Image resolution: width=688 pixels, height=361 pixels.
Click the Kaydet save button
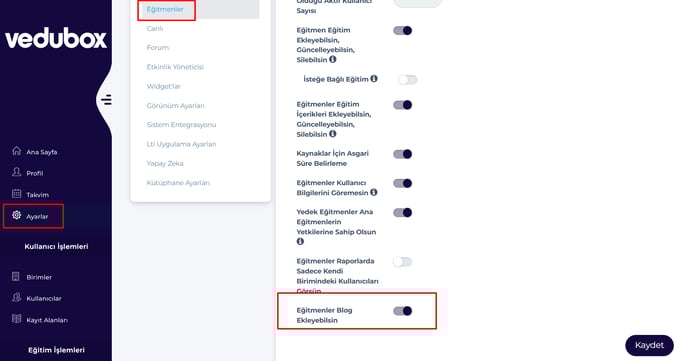click(649, 346)
